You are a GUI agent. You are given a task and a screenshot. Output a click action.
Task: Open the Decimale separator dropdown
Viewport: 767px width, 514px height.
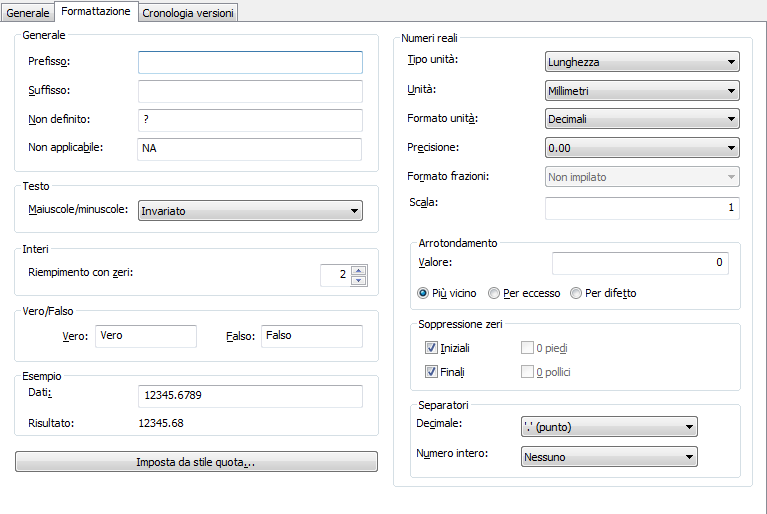(609, 428)
